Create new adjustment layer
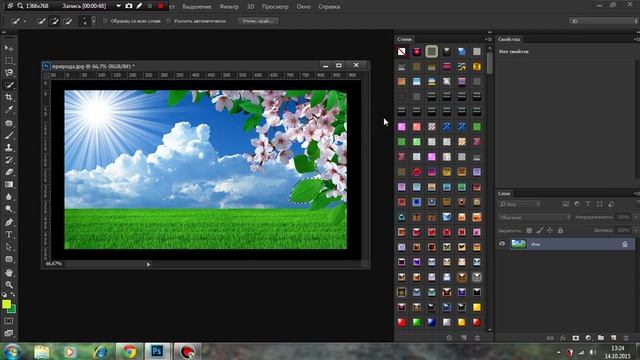The height and width of the screenshot is (360, 640). (588, 338)
